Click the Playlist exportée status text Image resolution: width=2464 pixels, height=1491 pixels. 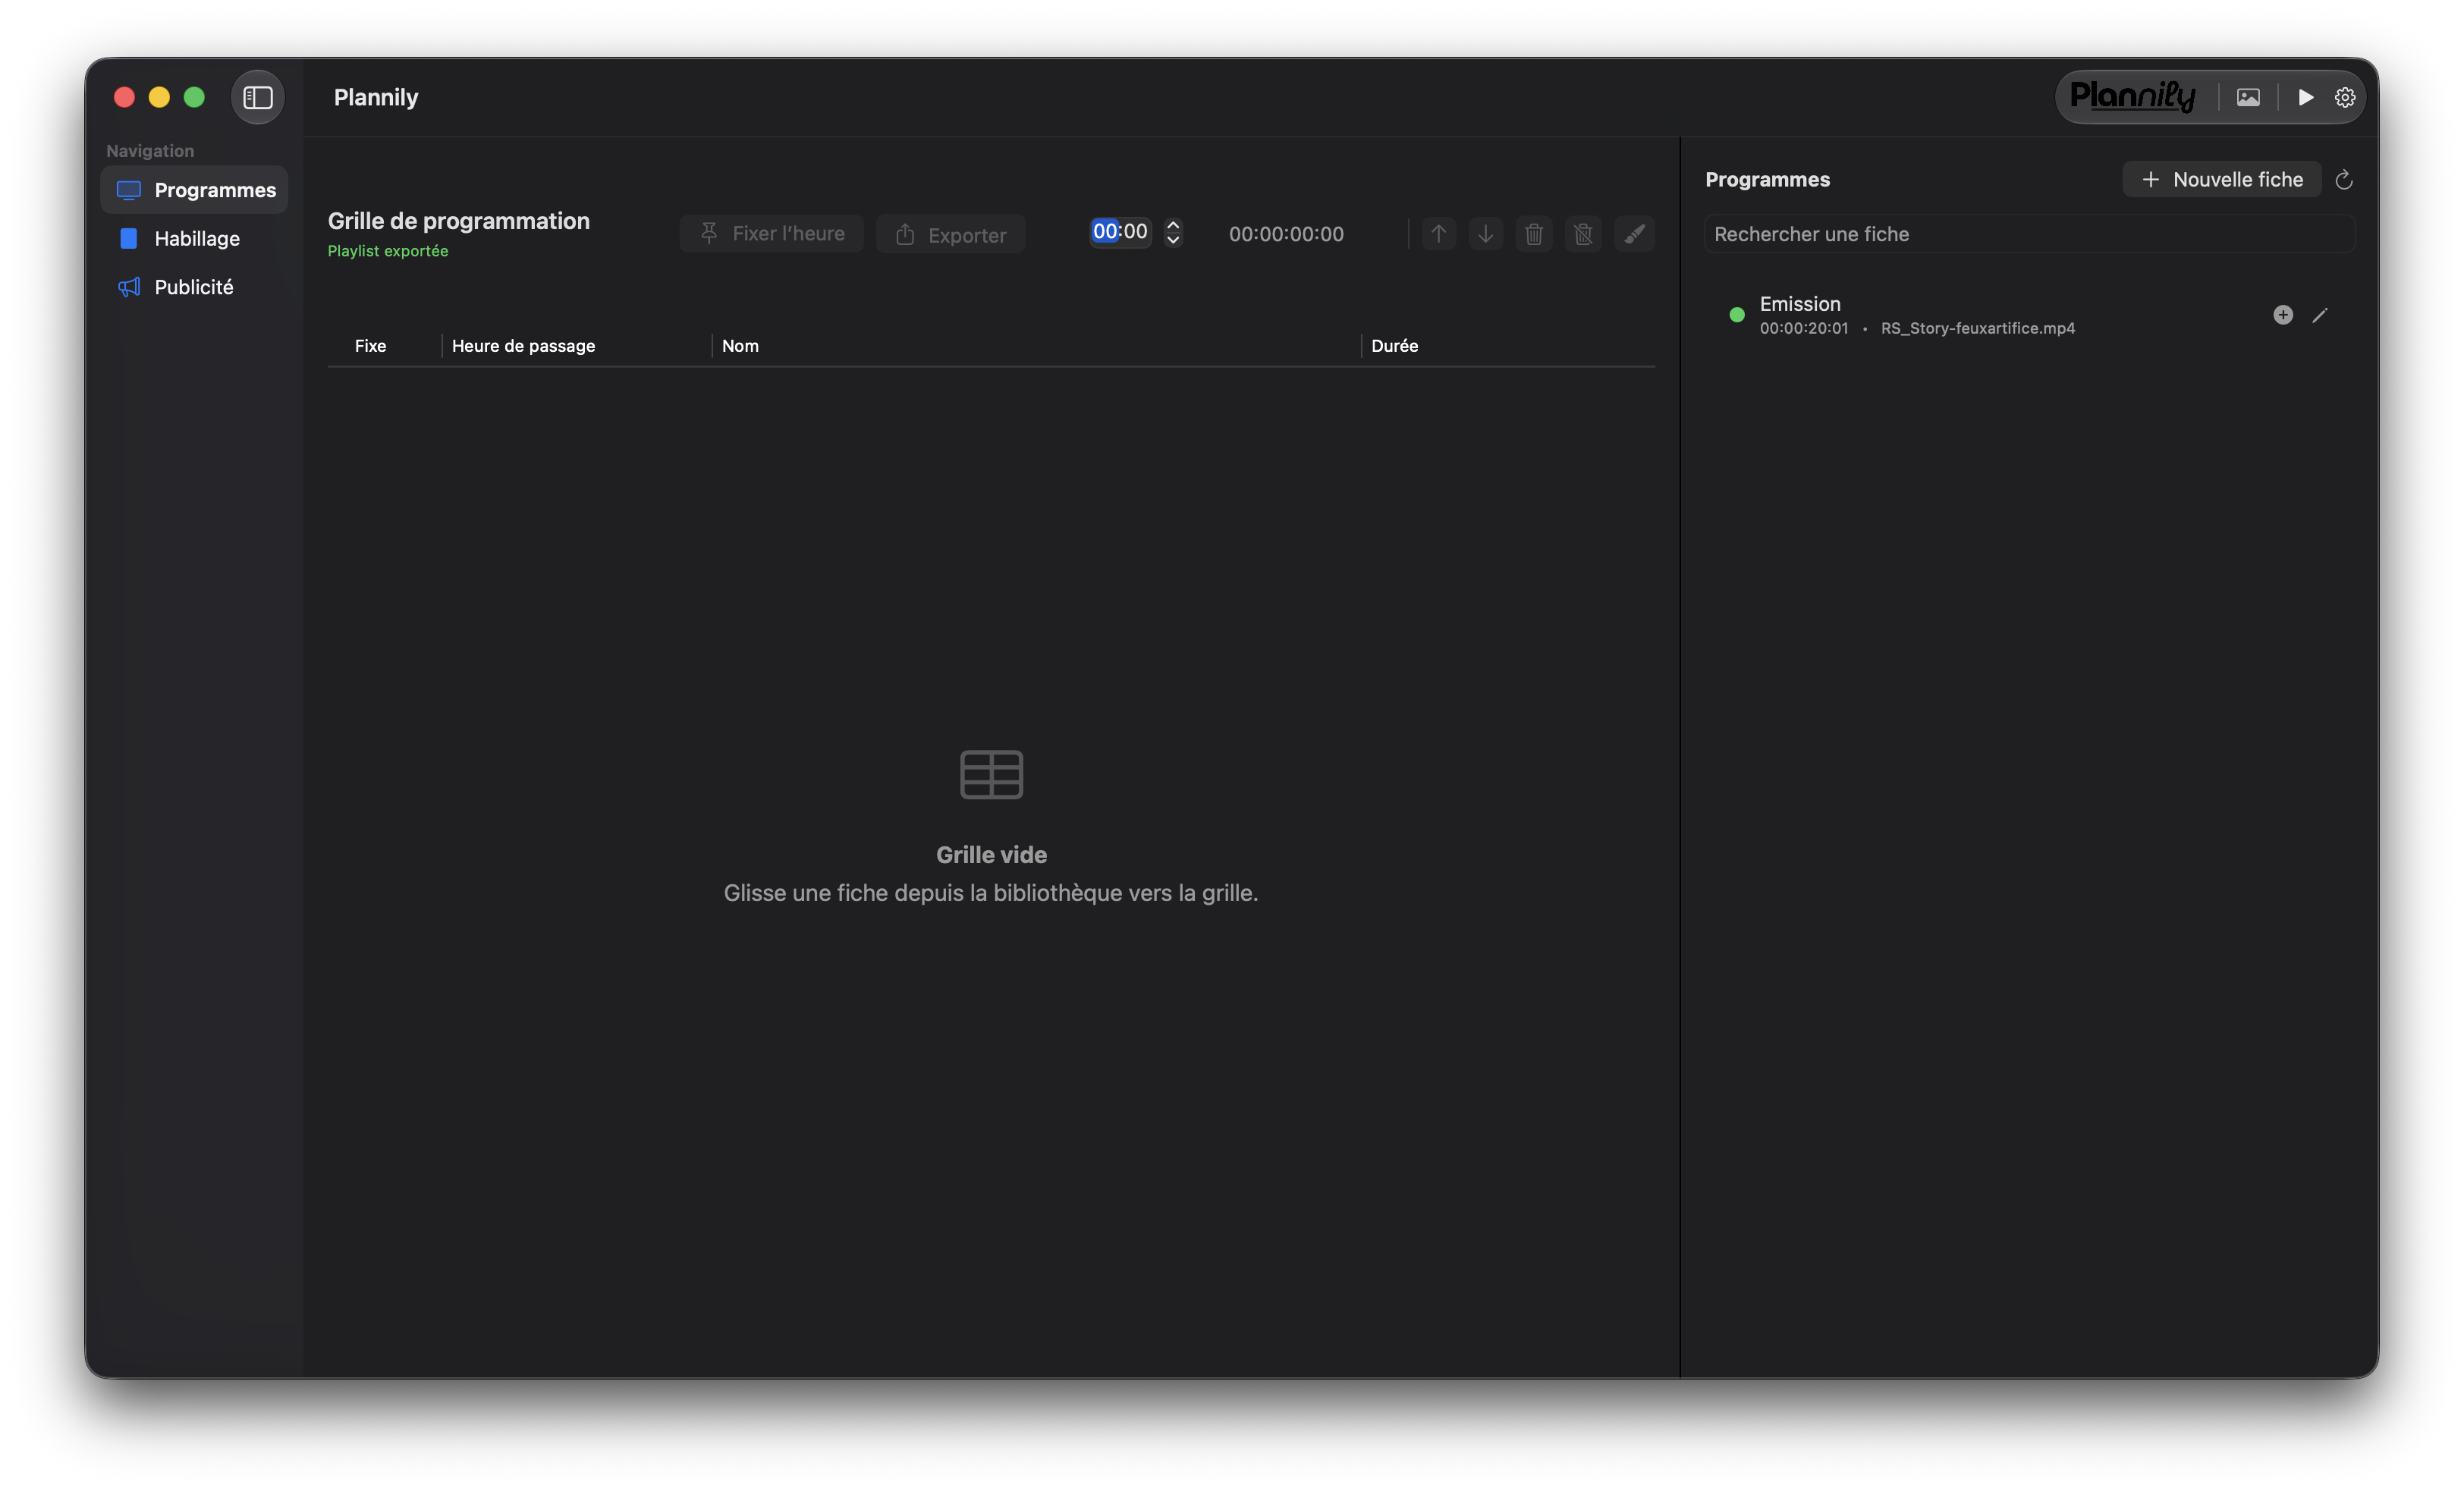pyautogui.click(x=388, y=251)
